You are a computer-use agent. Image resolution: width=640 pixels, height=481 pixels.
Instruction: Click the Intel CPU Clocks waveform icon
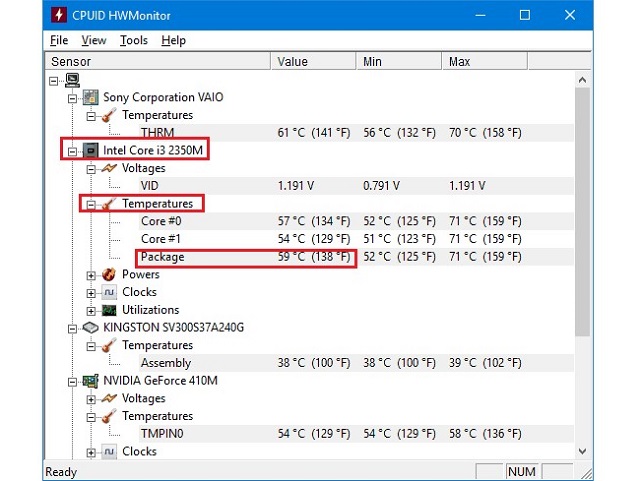pyautogui.click(x=109, y=292)
